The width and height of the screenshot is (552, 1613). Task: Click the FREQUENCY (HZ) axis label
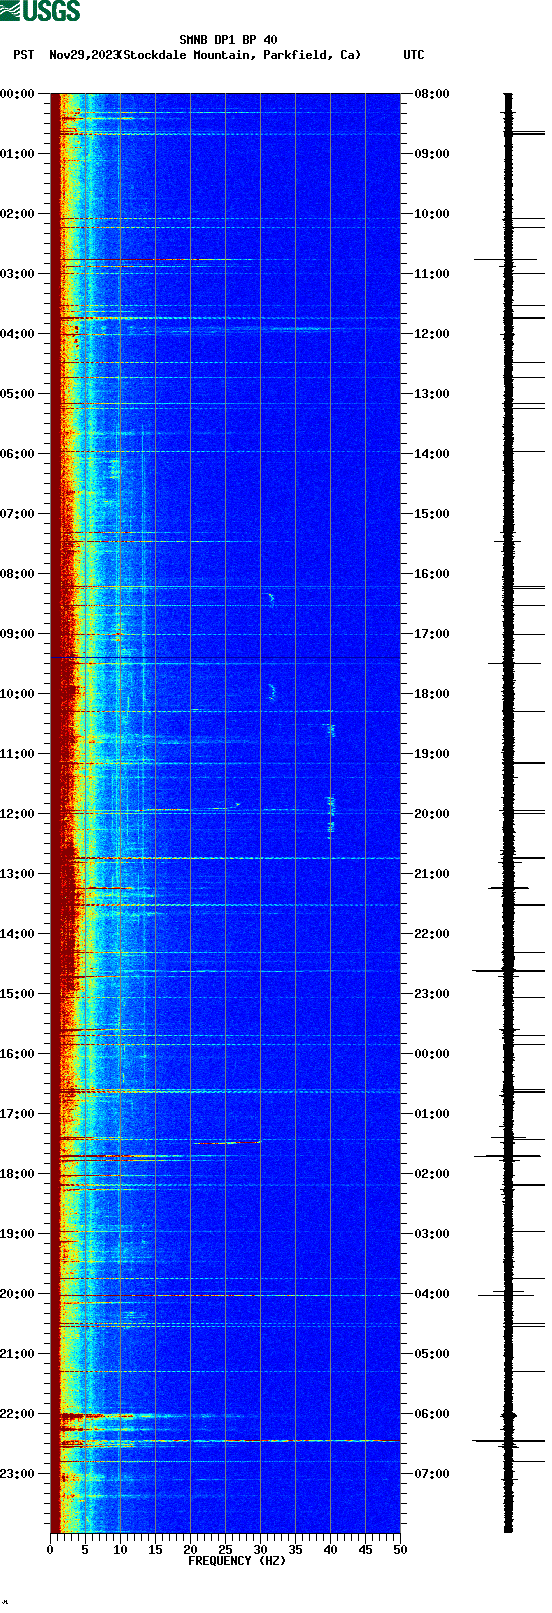pyautogui.click(x=237, y=1561)
